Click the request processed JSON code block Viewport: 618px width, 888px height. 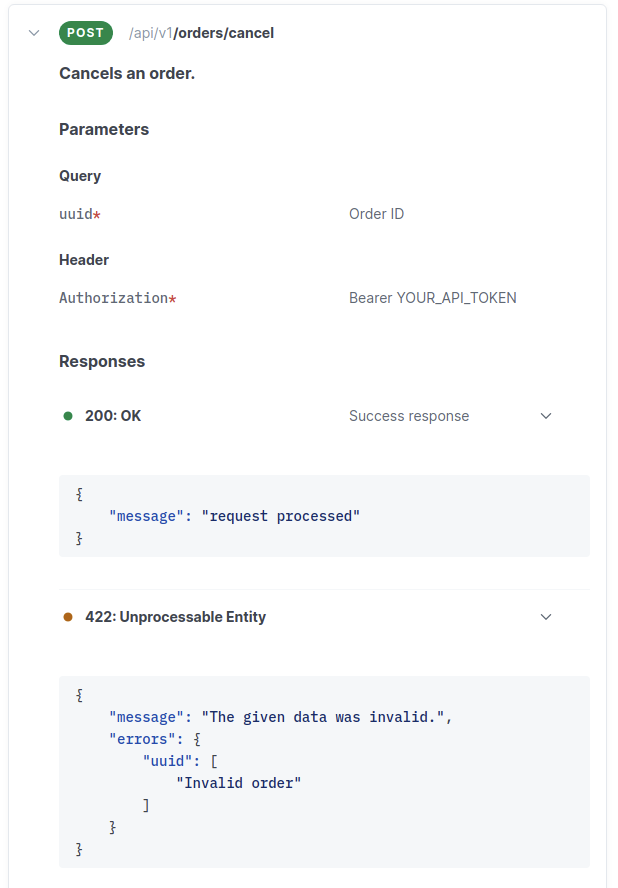pyautogui.click(x=324, y=516)
